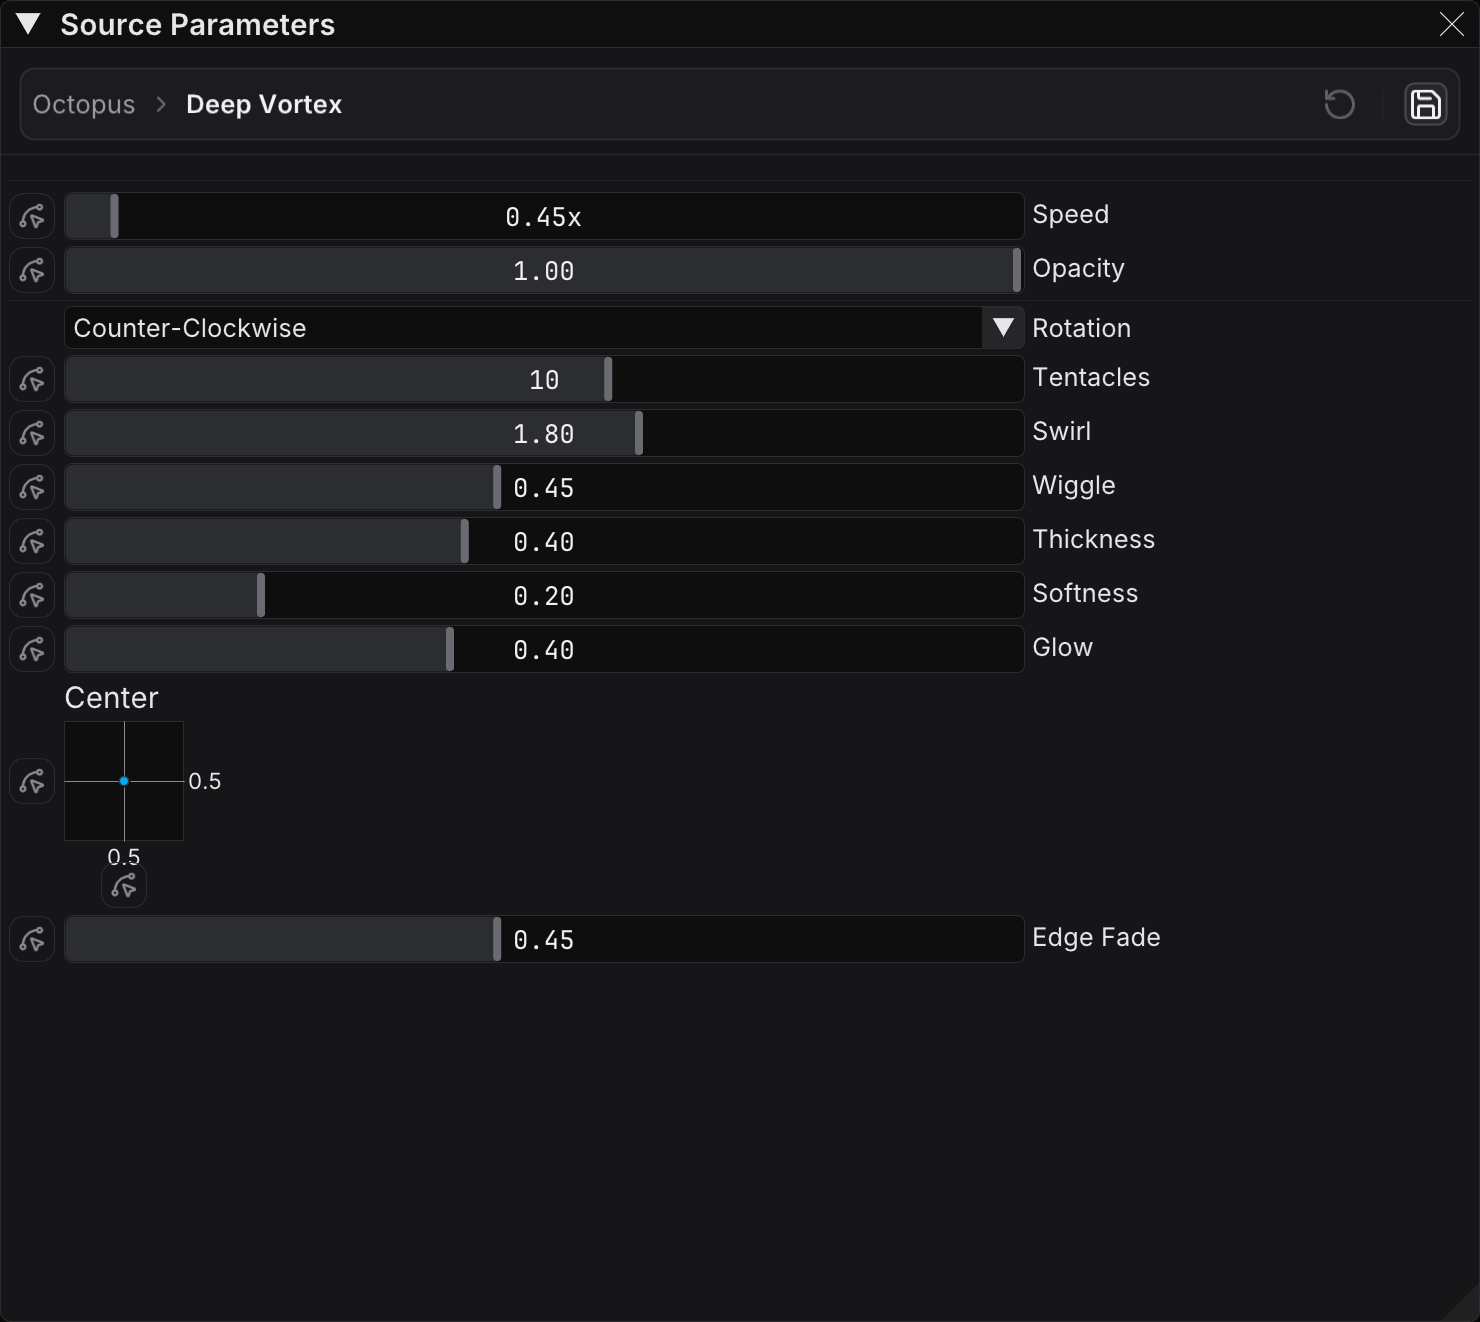
Task: Click the modulation icon beside Thickness slider
Action: (x=32, y=541)
